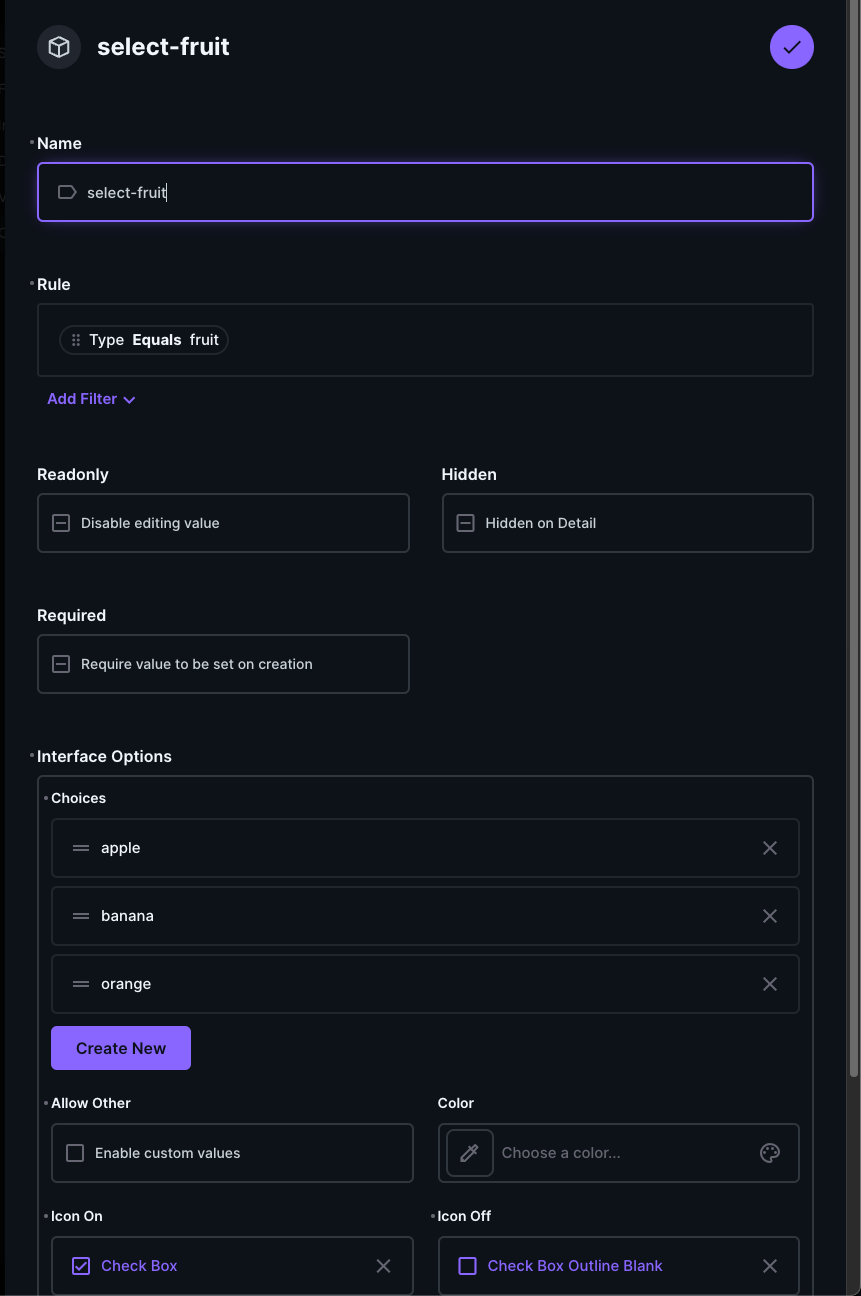Click inside the Name input field
Screen dimensions: 861x1296
coord(425,192)
